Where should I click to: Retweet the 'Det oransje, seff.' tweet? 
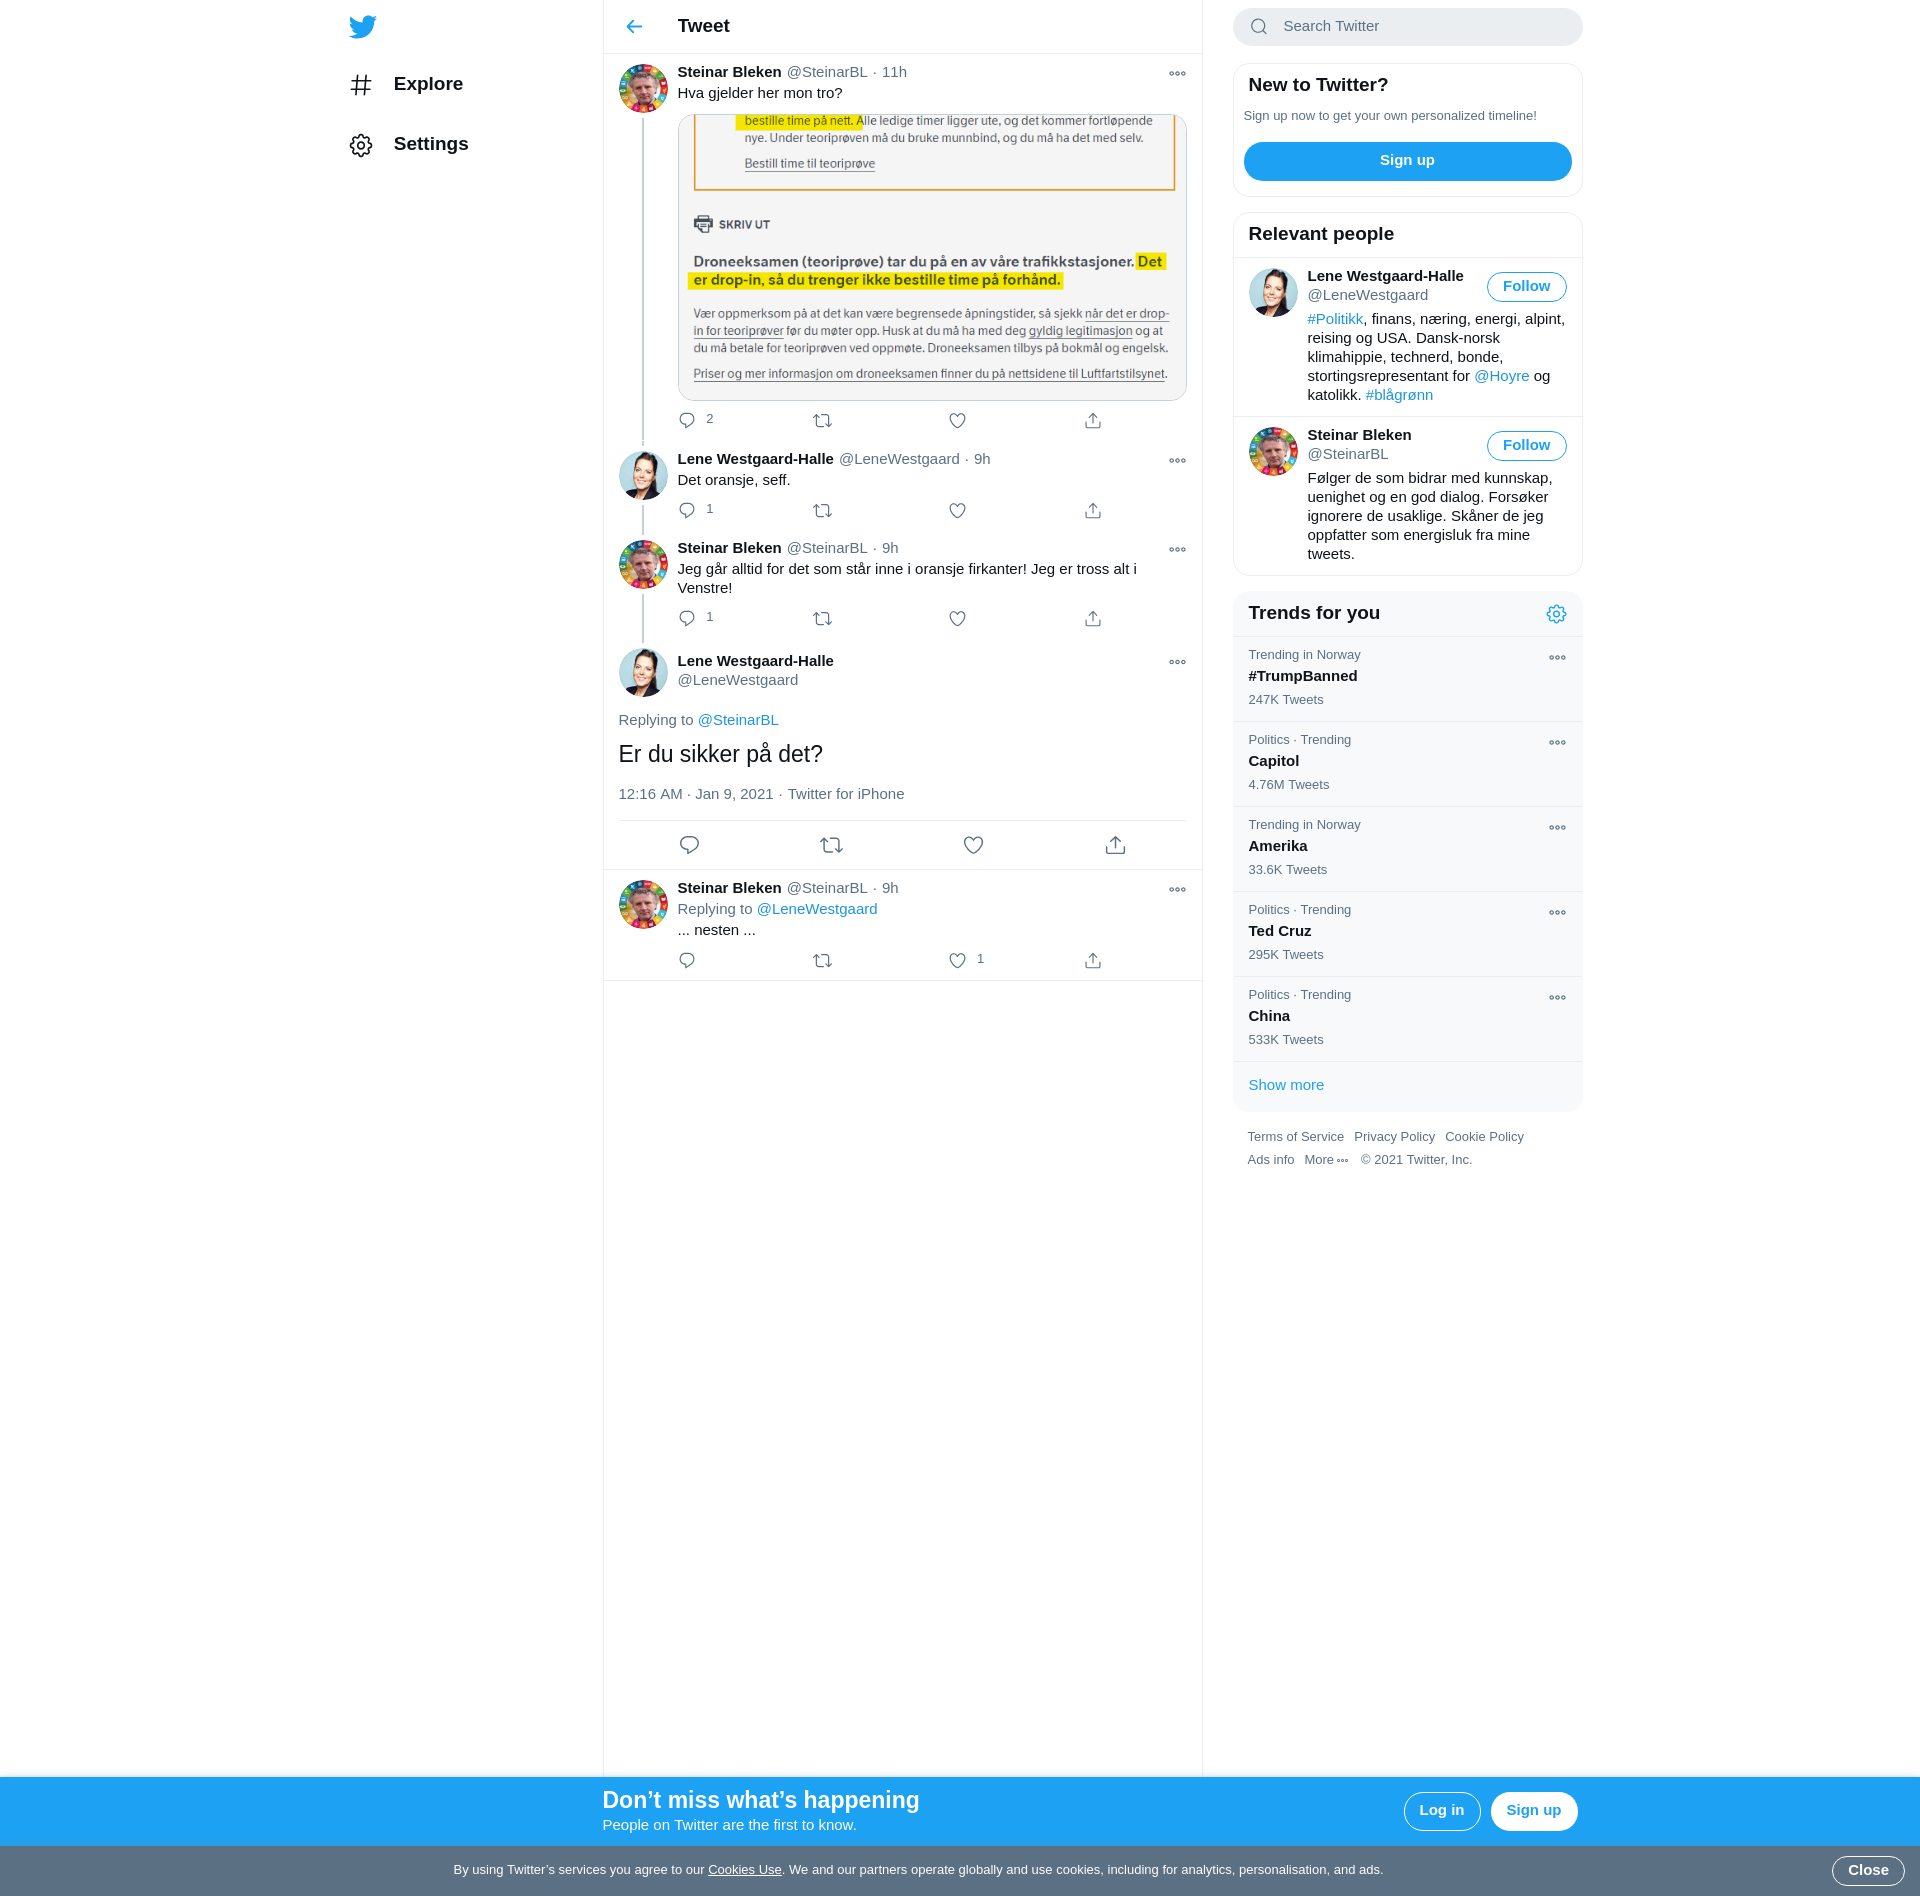[x=822, y=510]
